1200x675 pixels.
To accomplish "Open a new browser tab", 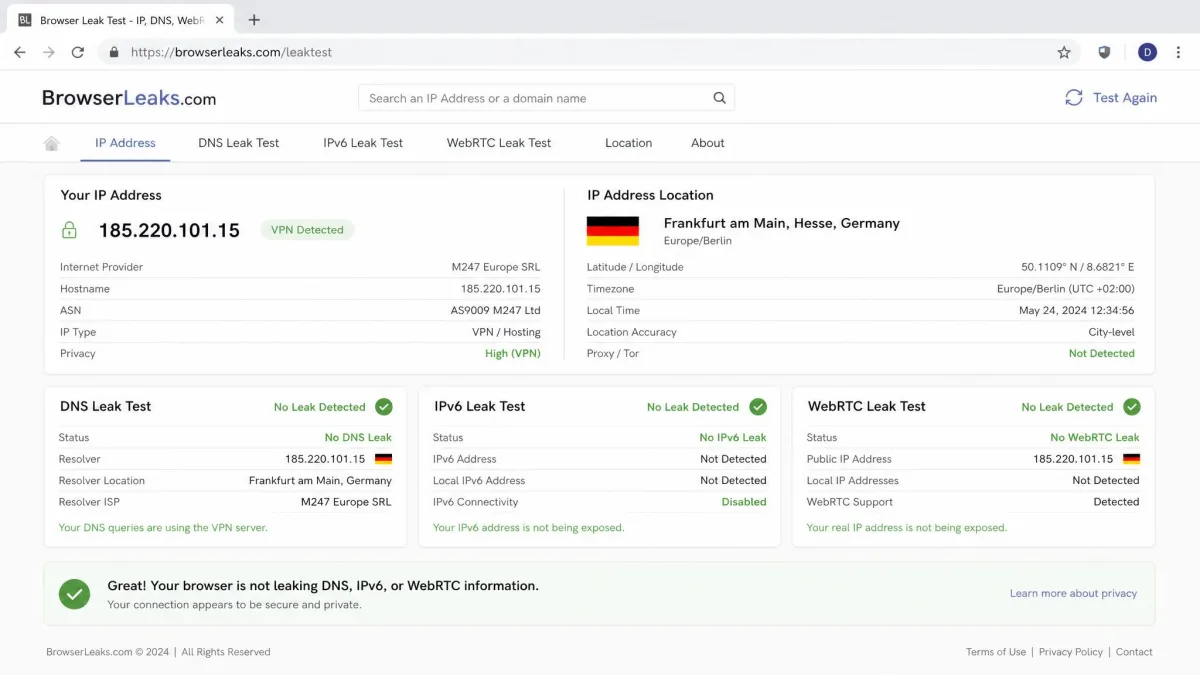I will pos(254,20).
